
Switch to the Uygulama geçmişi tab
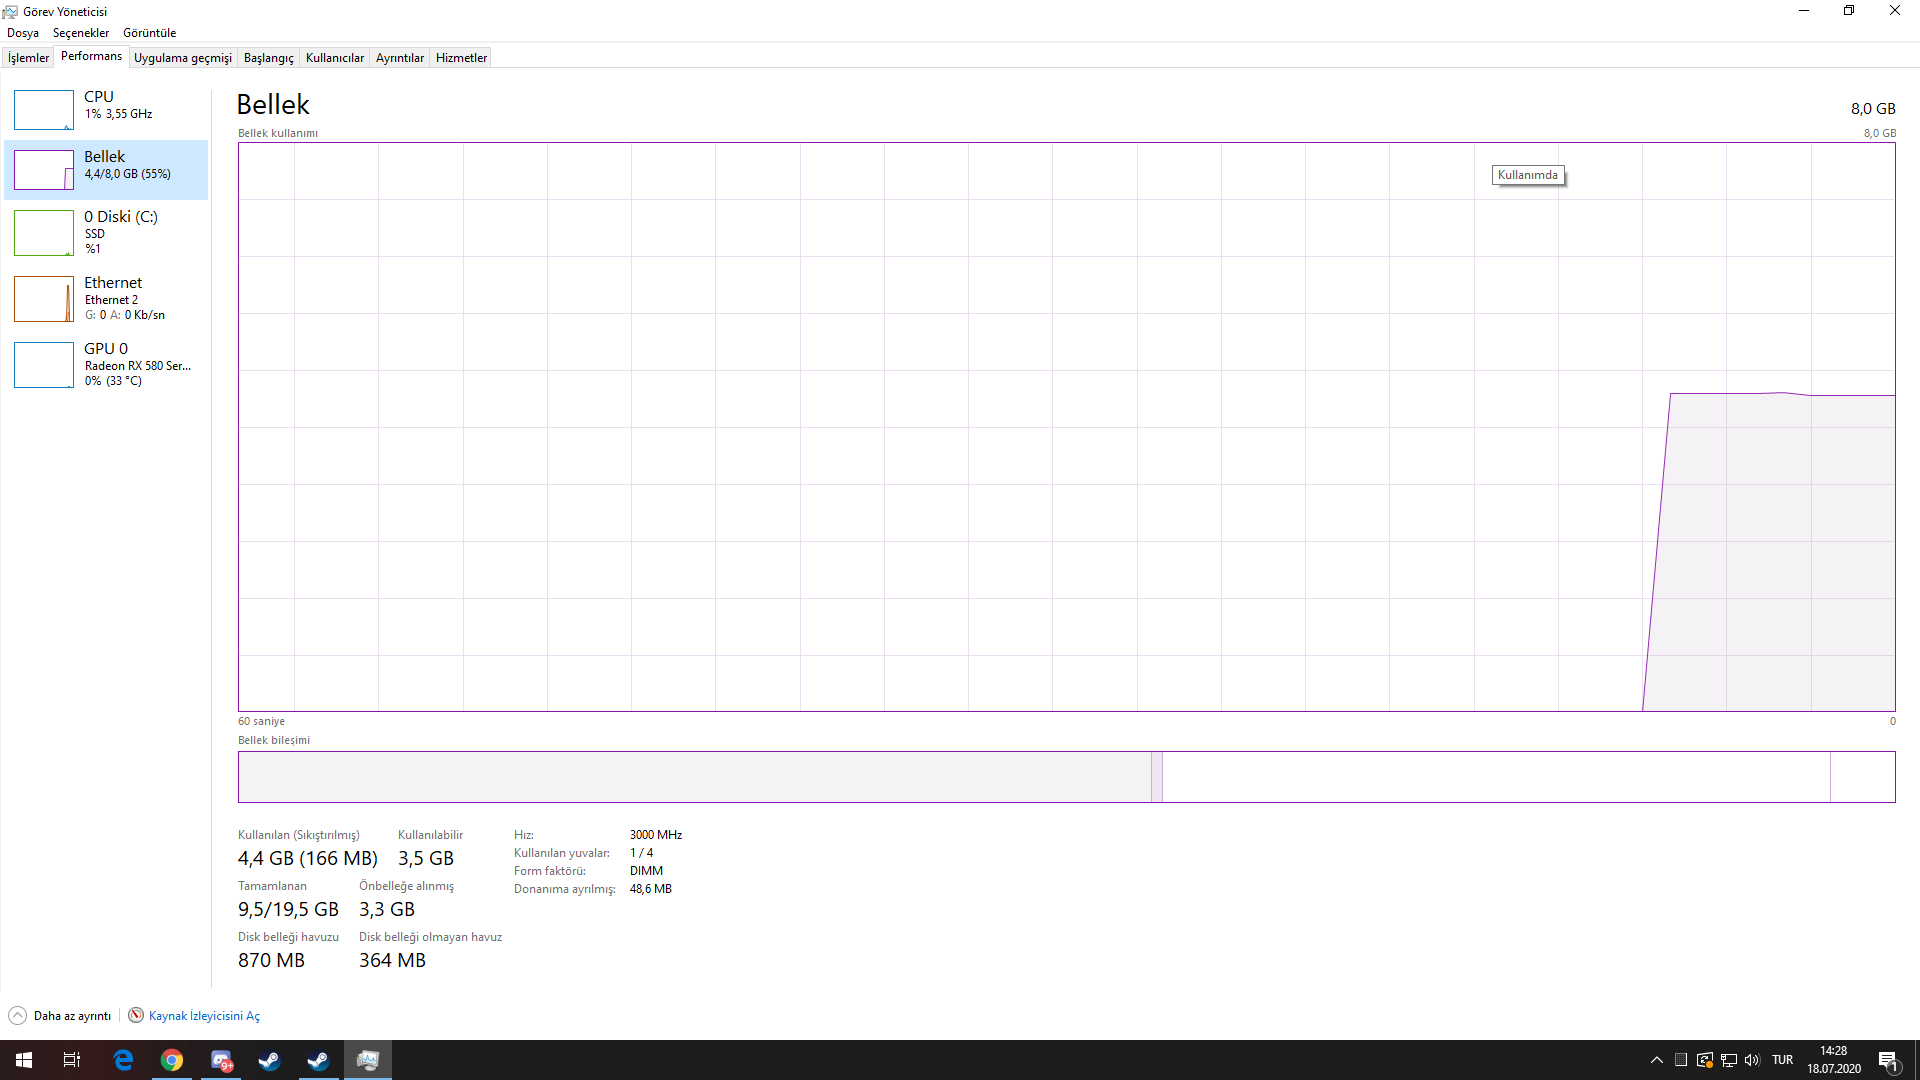pos(183,58)
